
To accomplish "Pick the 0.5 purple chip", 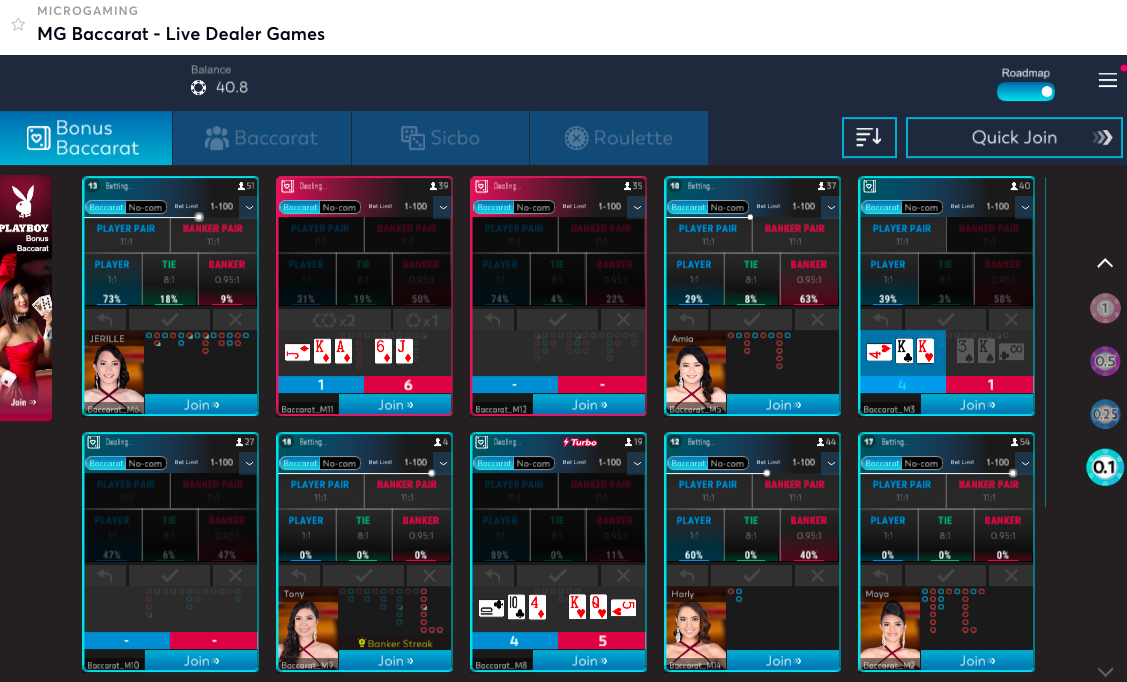I will point(1104,362).
